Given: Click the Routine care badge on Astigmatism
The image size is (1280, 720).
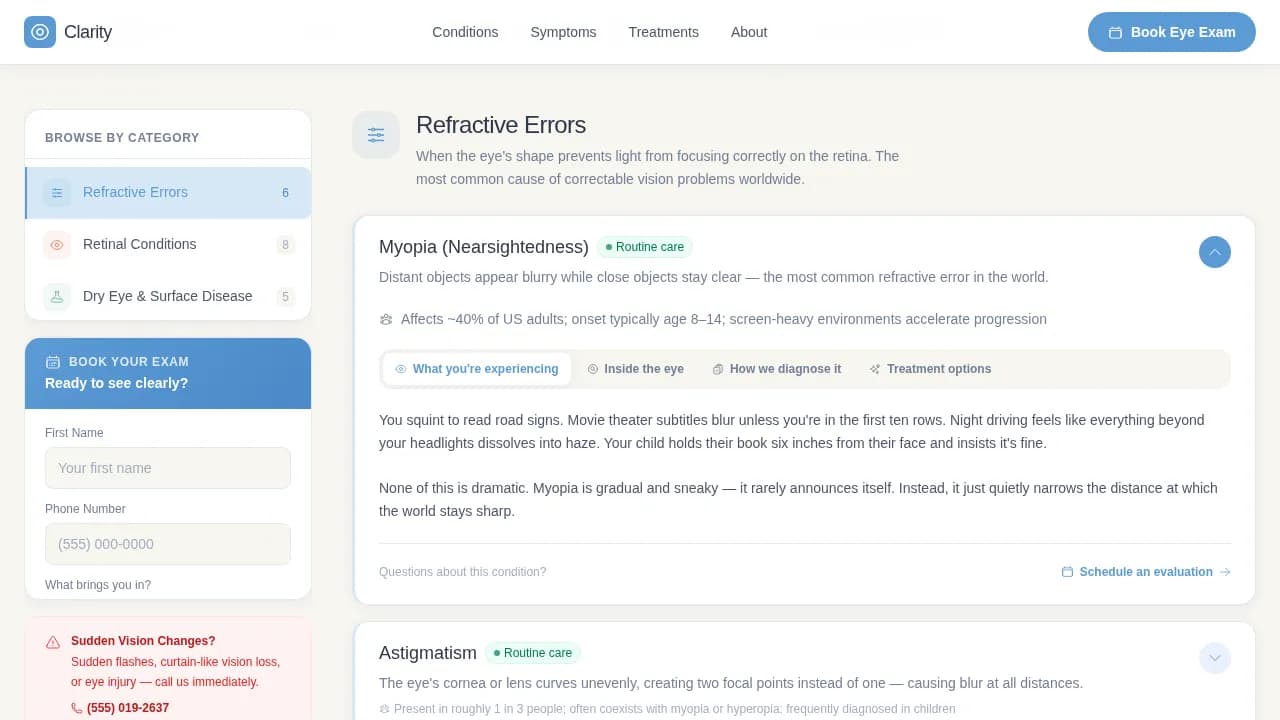Looking at the screenshot, I should pos(533,653).
